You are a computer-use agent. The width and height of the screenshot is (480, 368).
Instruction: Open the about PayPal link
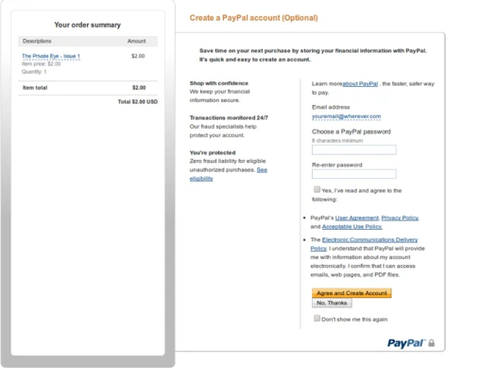coord(360,84)
